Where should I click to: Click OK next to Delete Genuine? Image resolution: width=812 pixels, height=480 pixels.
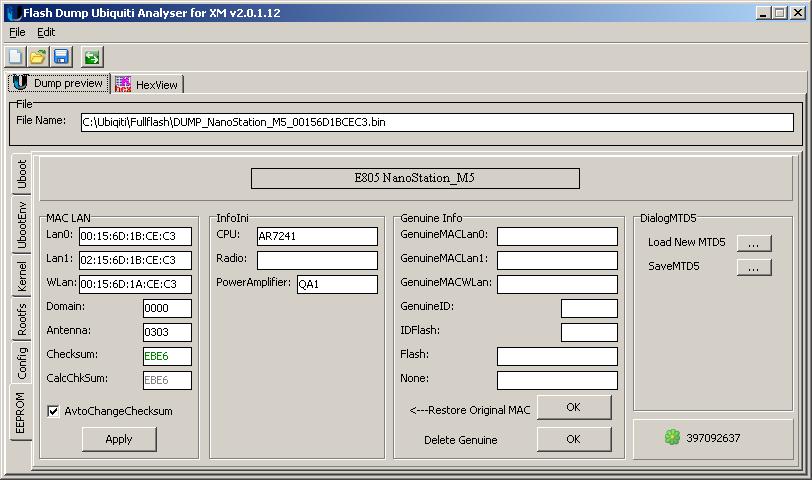point(574,439)
